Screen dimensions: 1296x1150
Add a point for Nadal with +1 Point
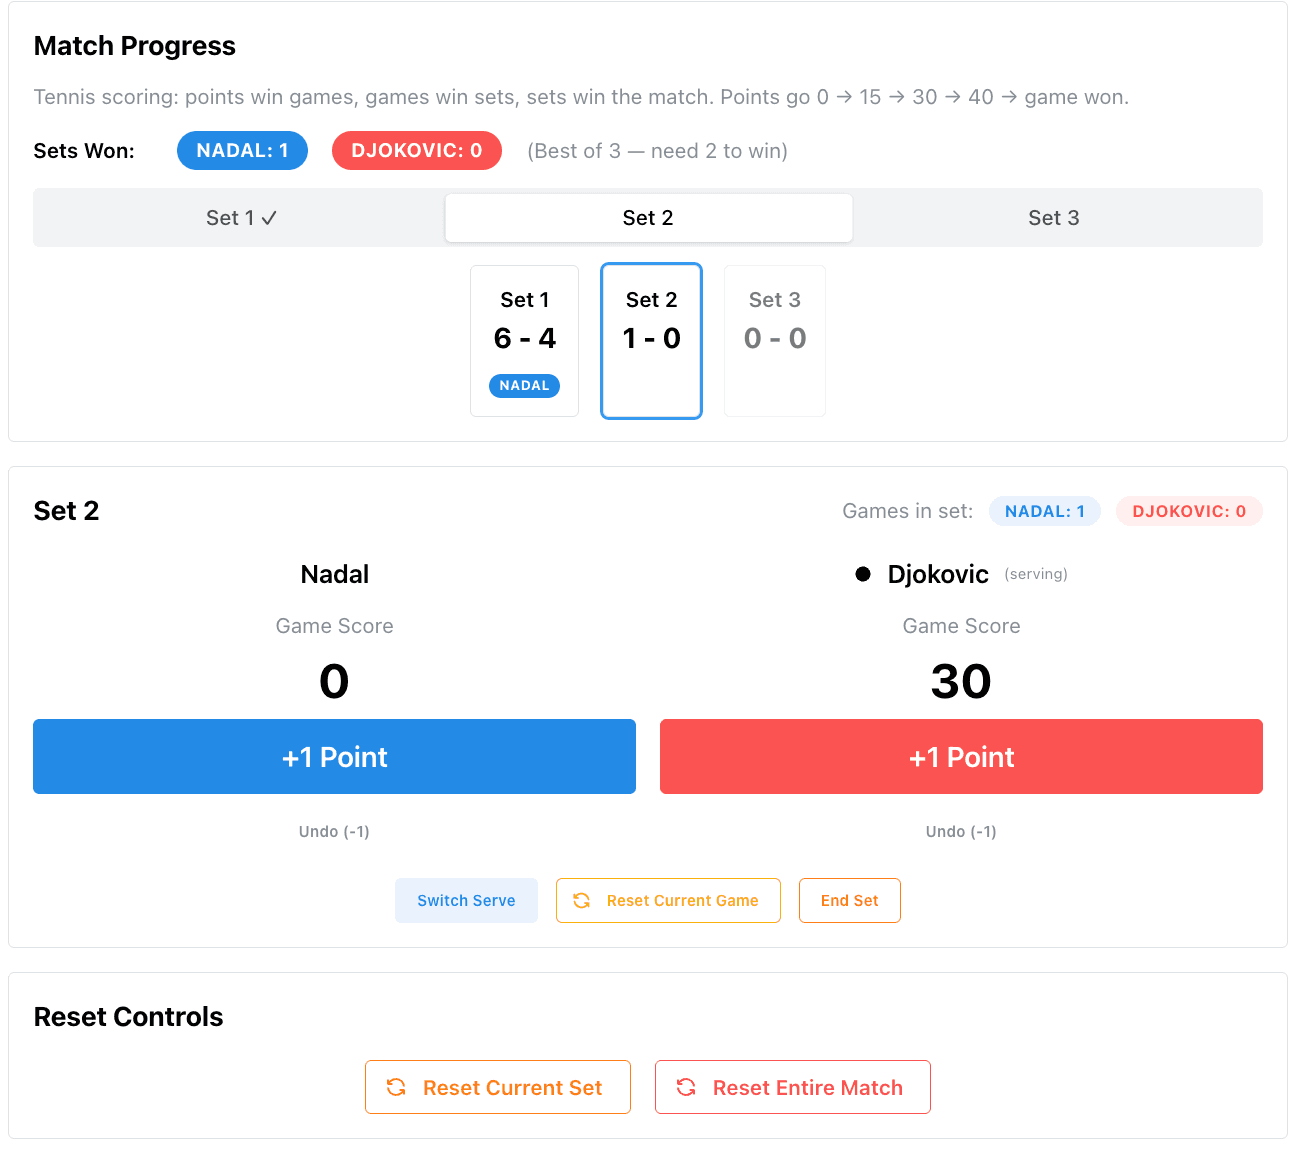[334, 756]
